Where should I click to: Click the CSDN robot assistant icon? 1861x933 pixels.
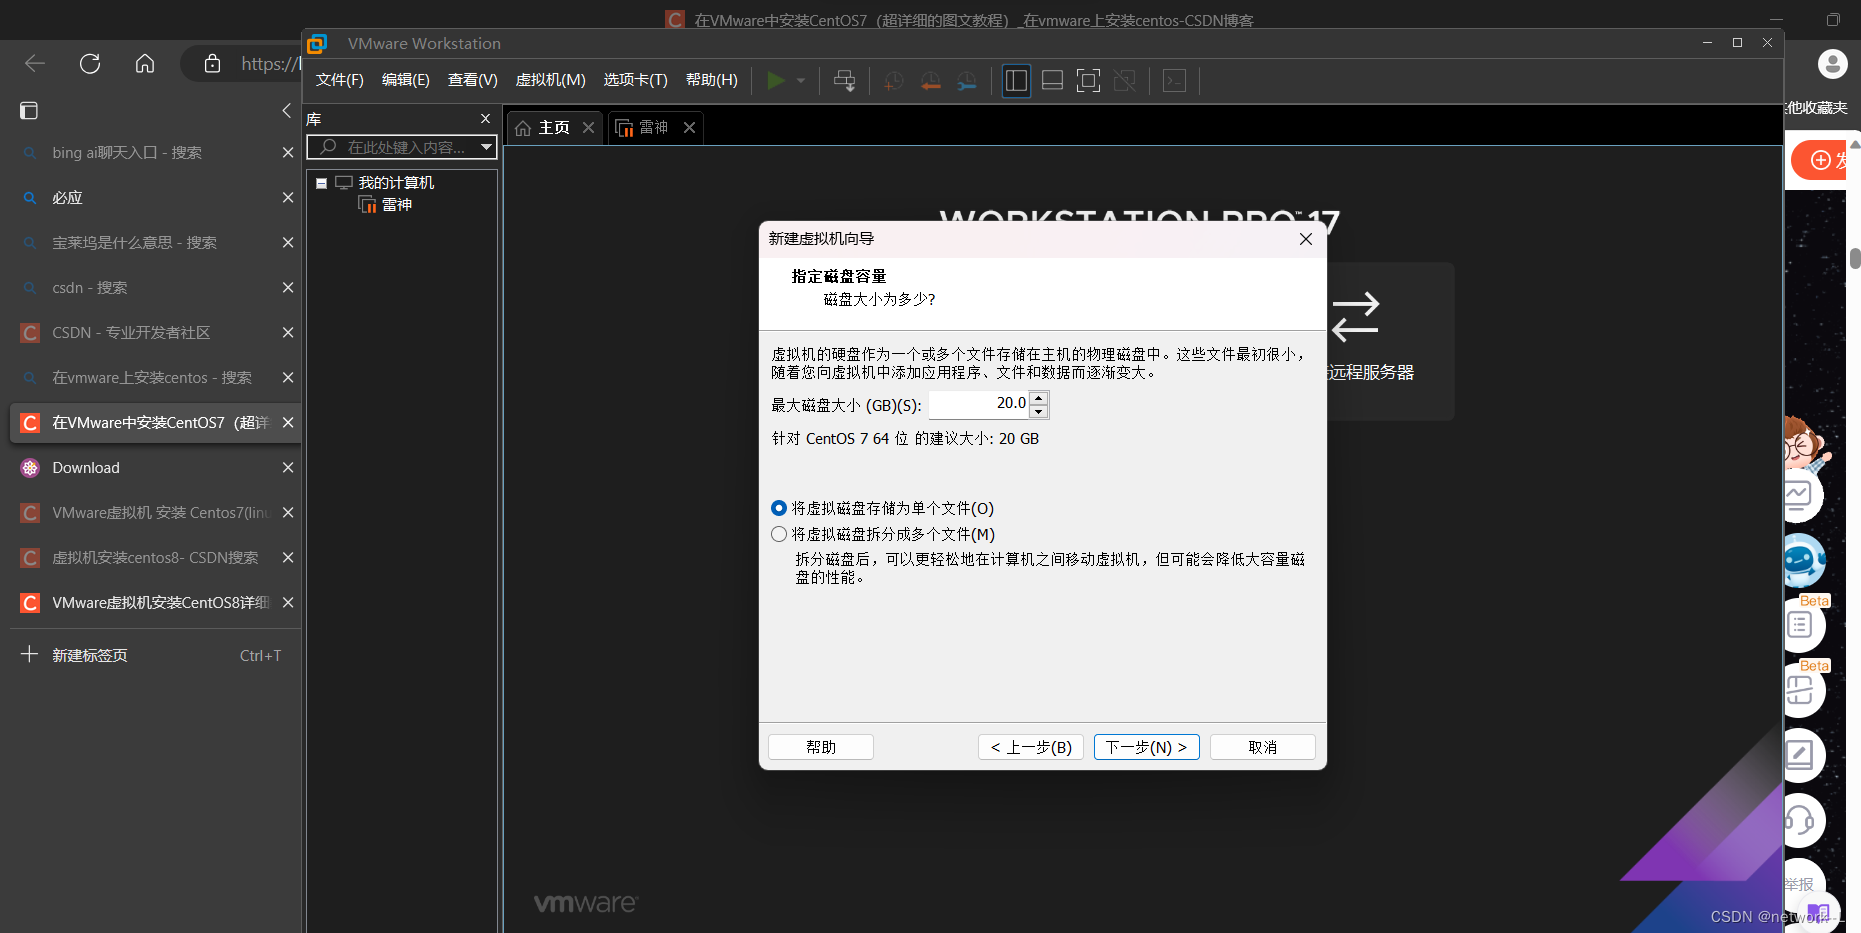(1803, 561)
